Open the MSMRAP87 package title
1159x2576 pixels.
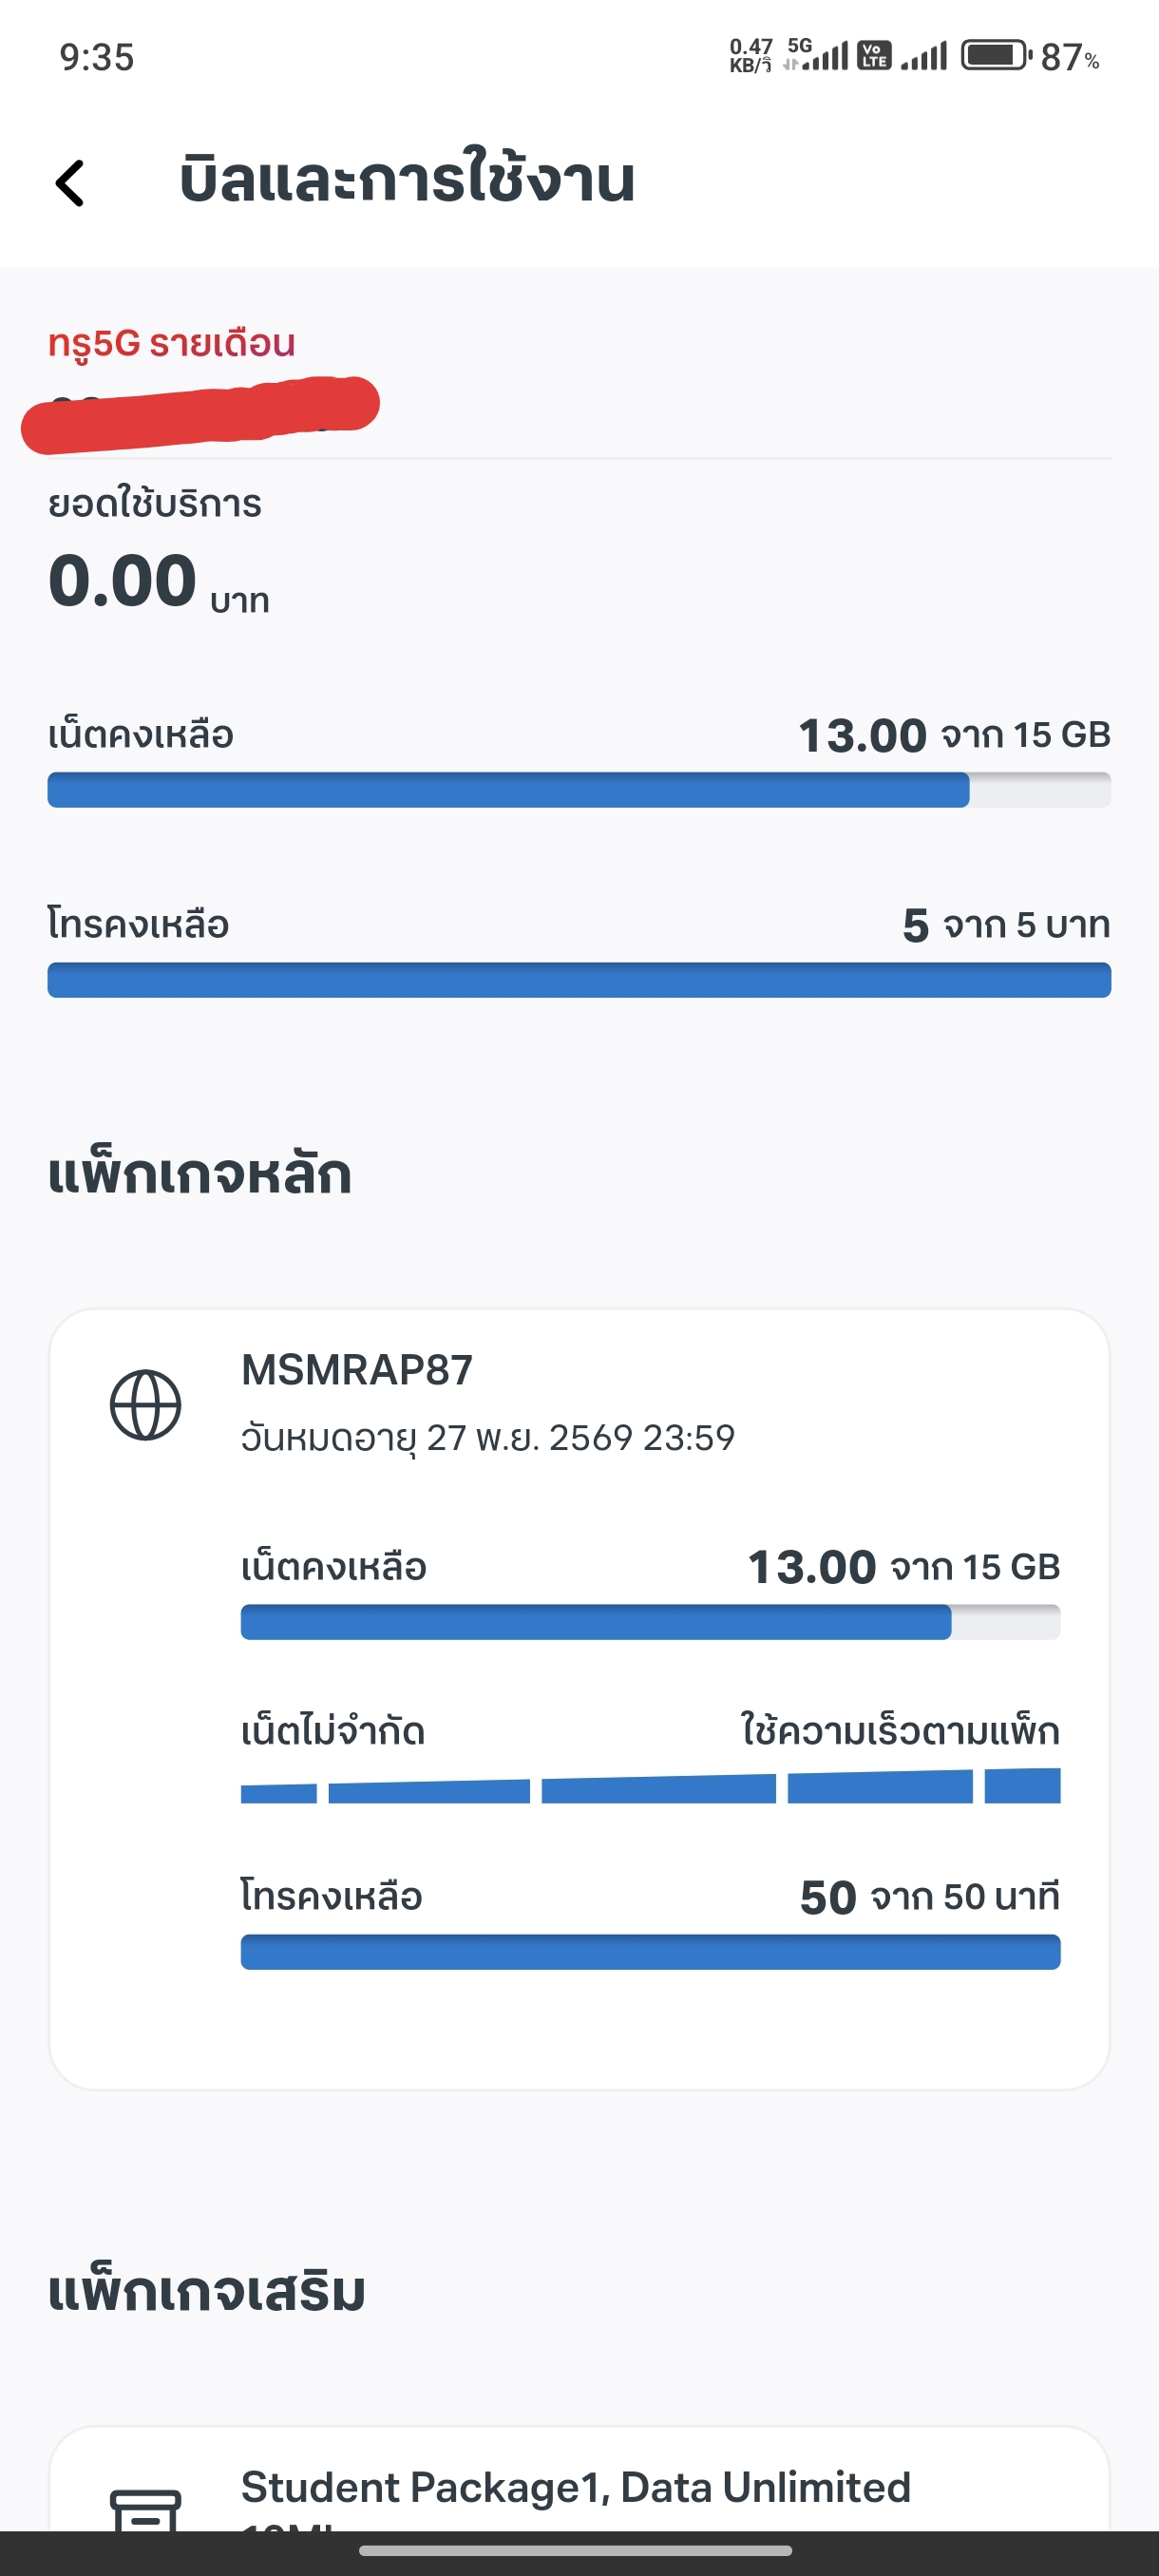[x=357, y=1370]
